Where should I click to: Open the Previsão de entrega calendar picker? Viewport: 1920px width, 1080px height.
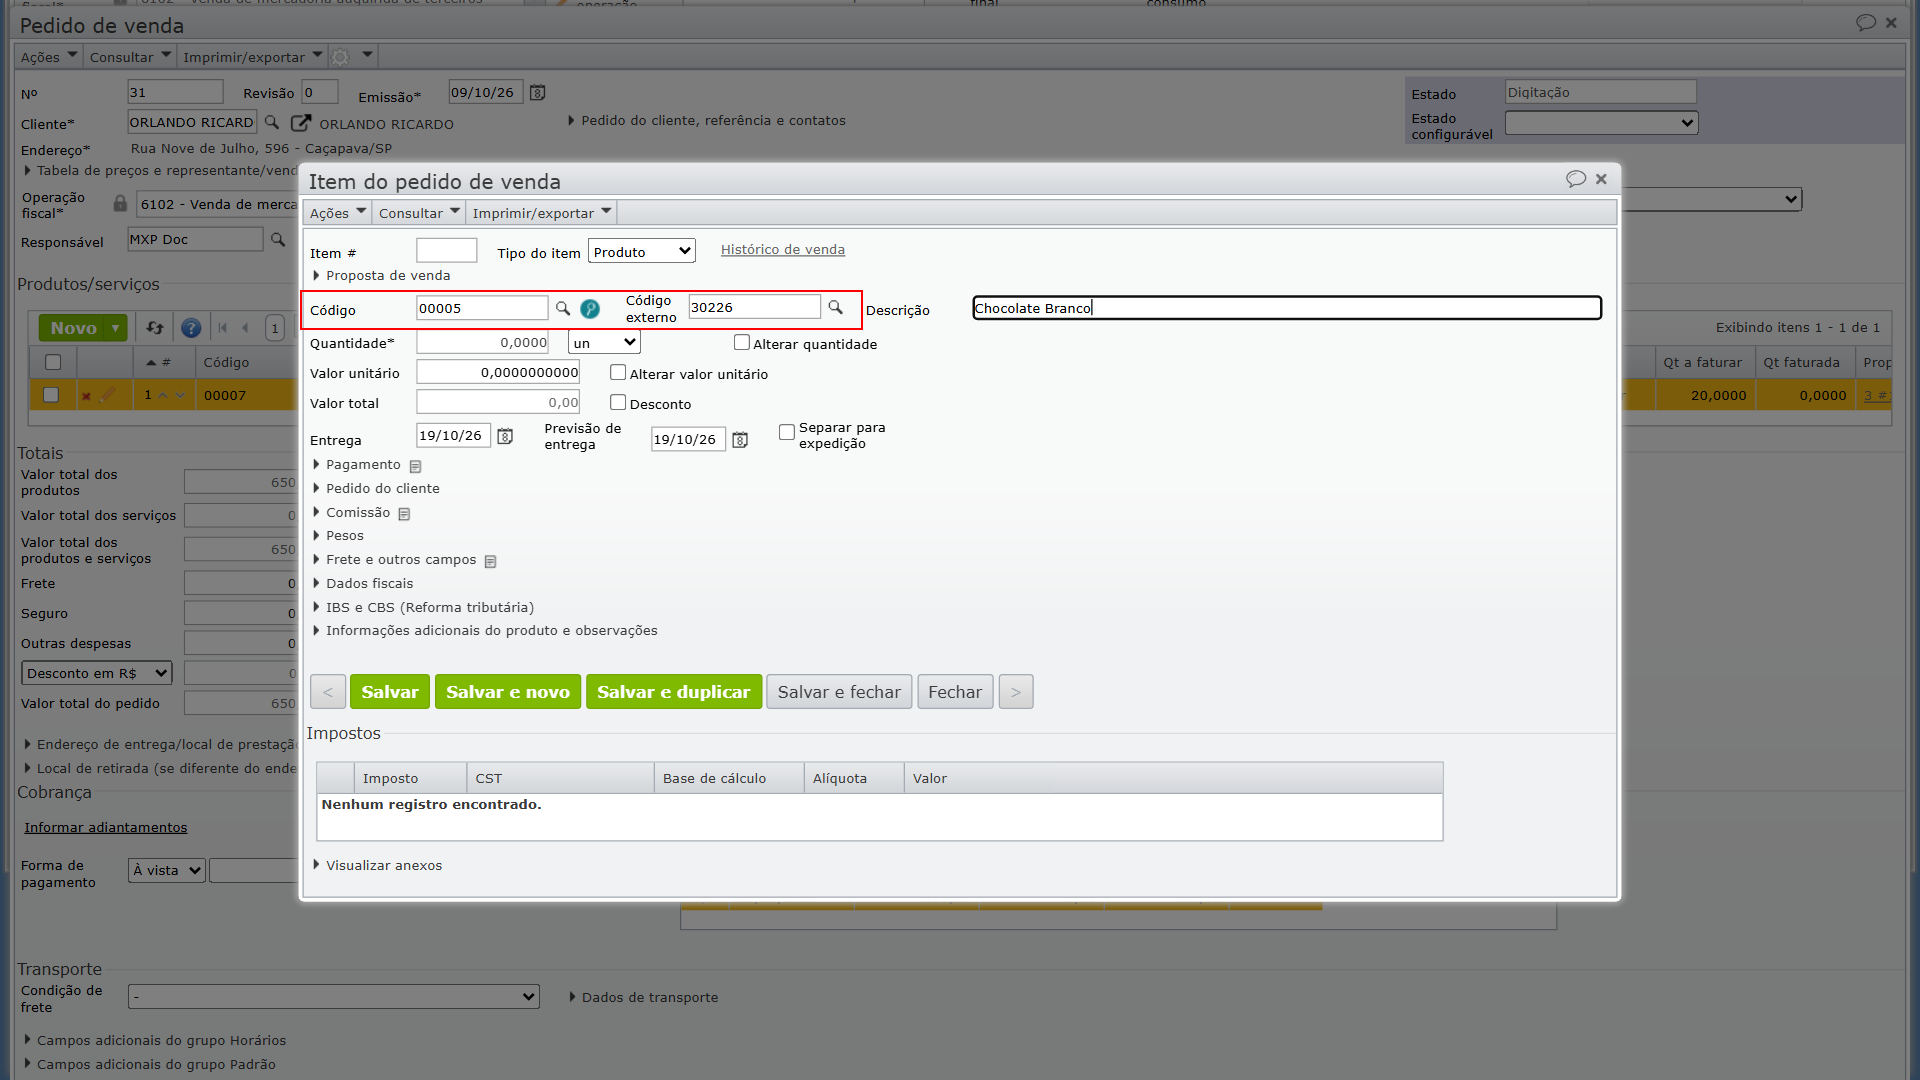740,440
